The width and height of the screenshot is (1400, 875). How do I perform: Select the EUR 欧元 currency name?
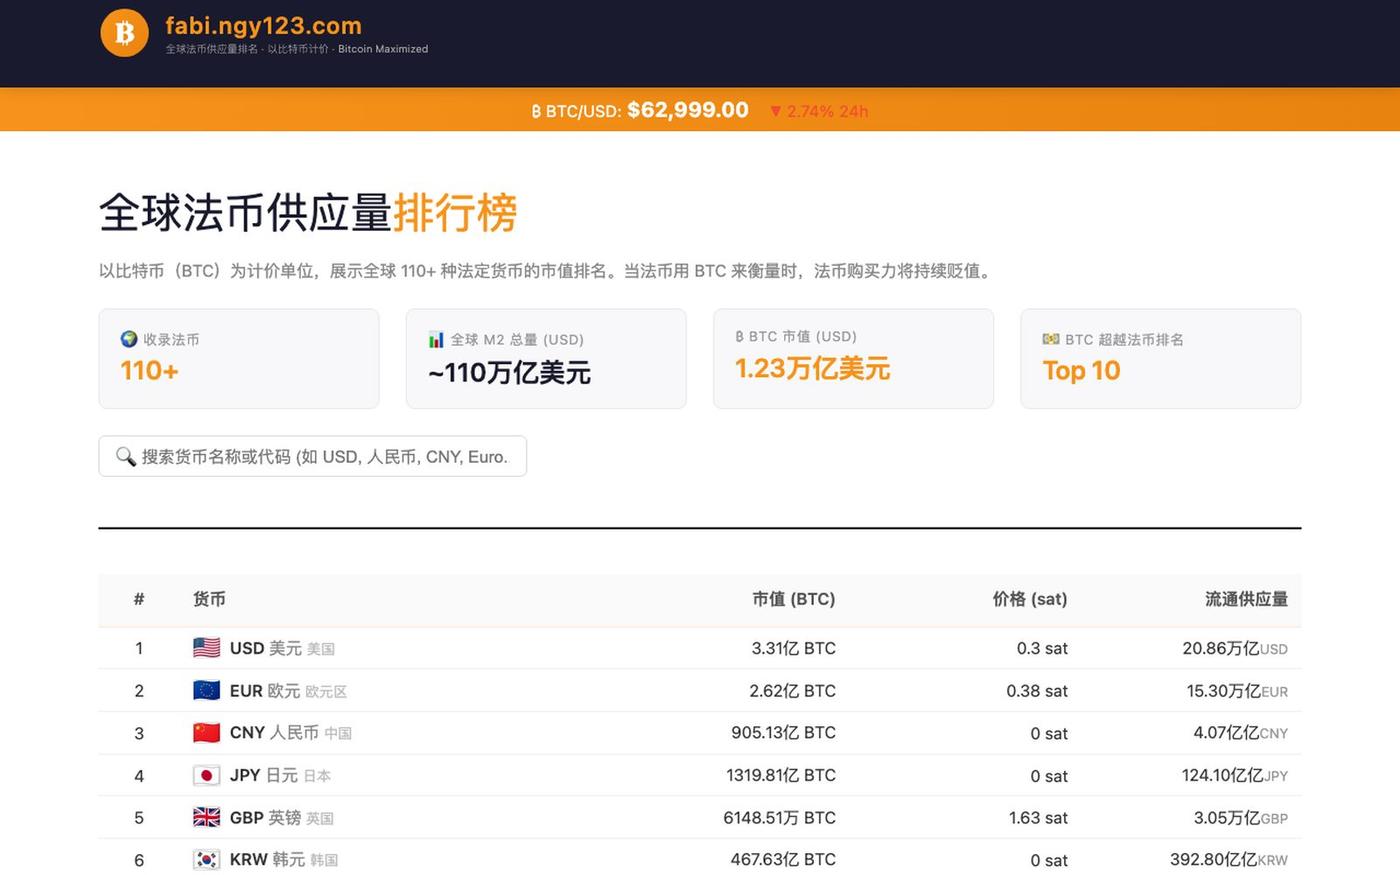tap(264, 691)
